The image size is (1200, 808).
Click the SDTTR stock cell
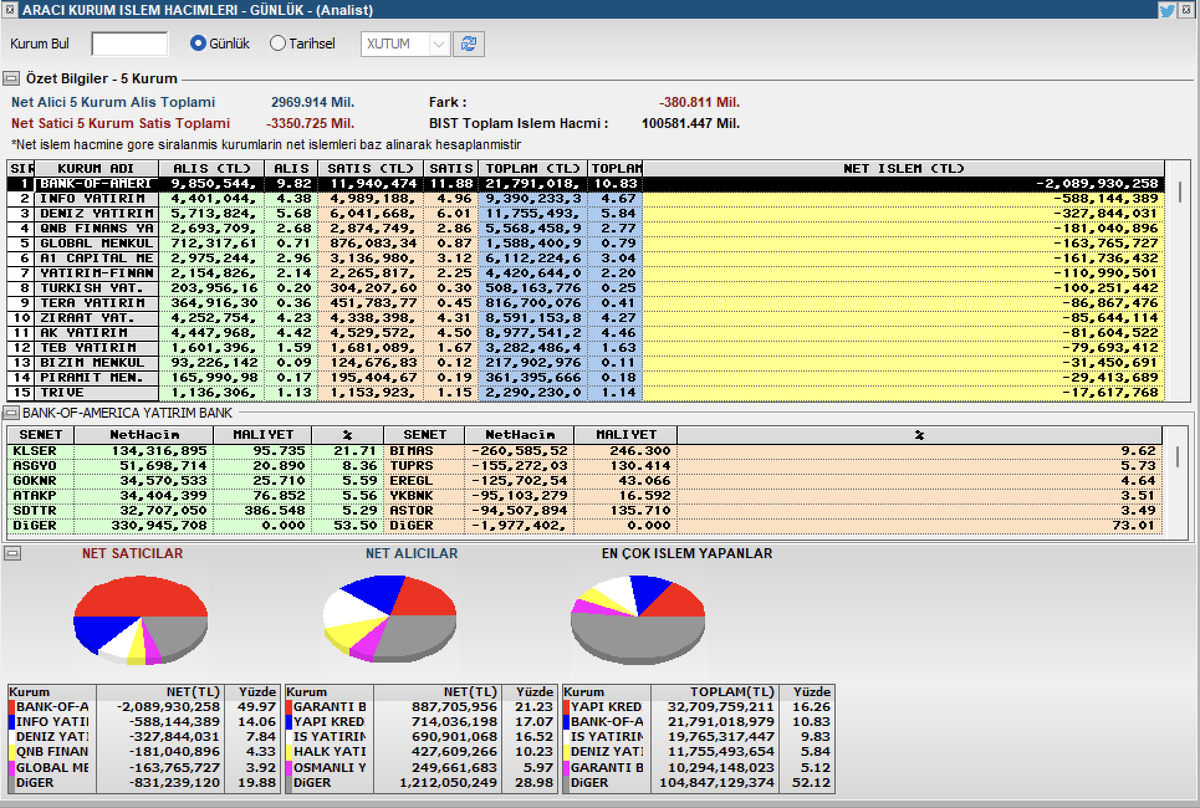pos(41,511)
